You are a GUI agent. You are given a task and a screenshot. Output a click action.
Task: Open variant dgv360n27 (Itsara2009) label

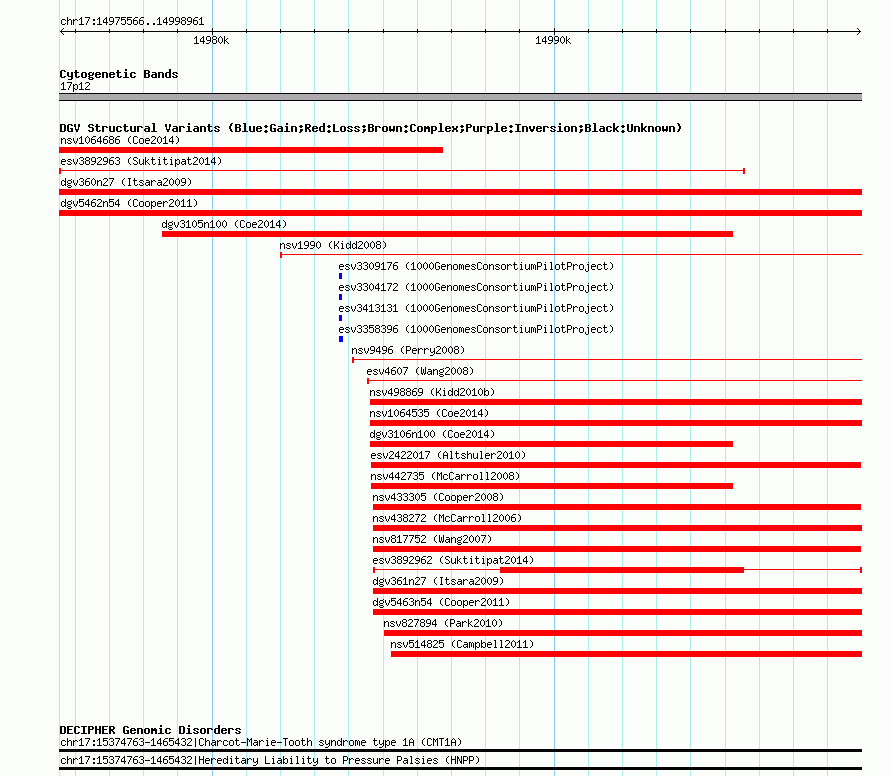point(126,182)
